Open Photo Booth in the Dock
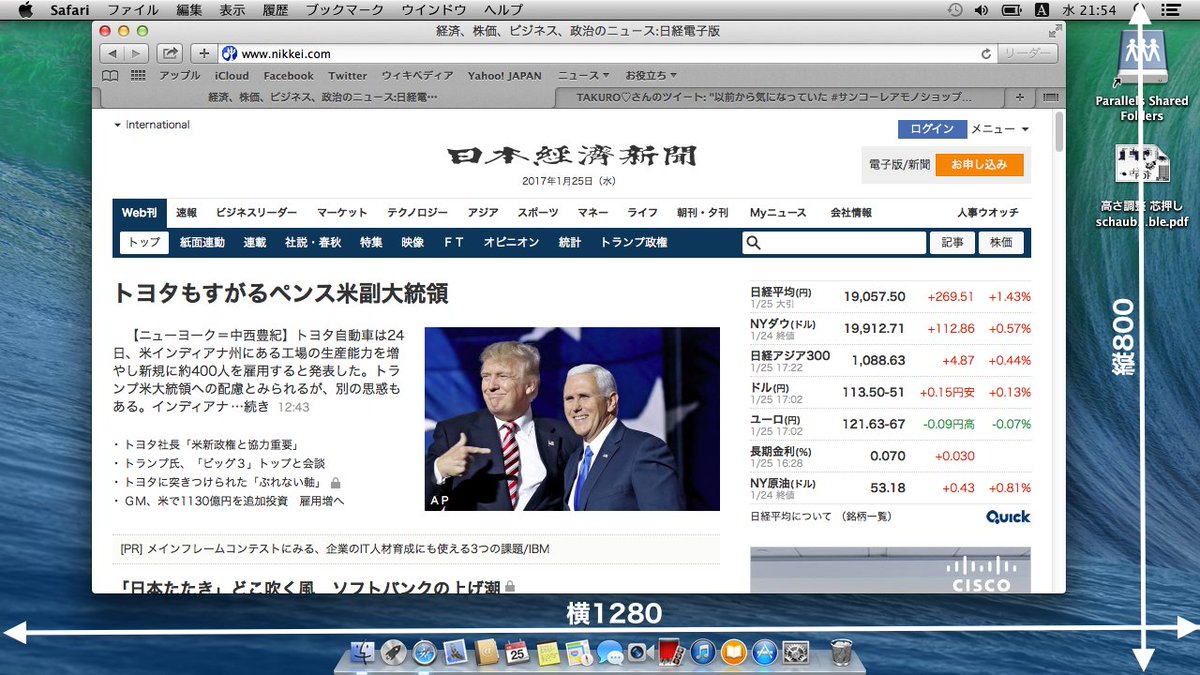The width and height of the screenshot is (1200, 675). [671, 653]
